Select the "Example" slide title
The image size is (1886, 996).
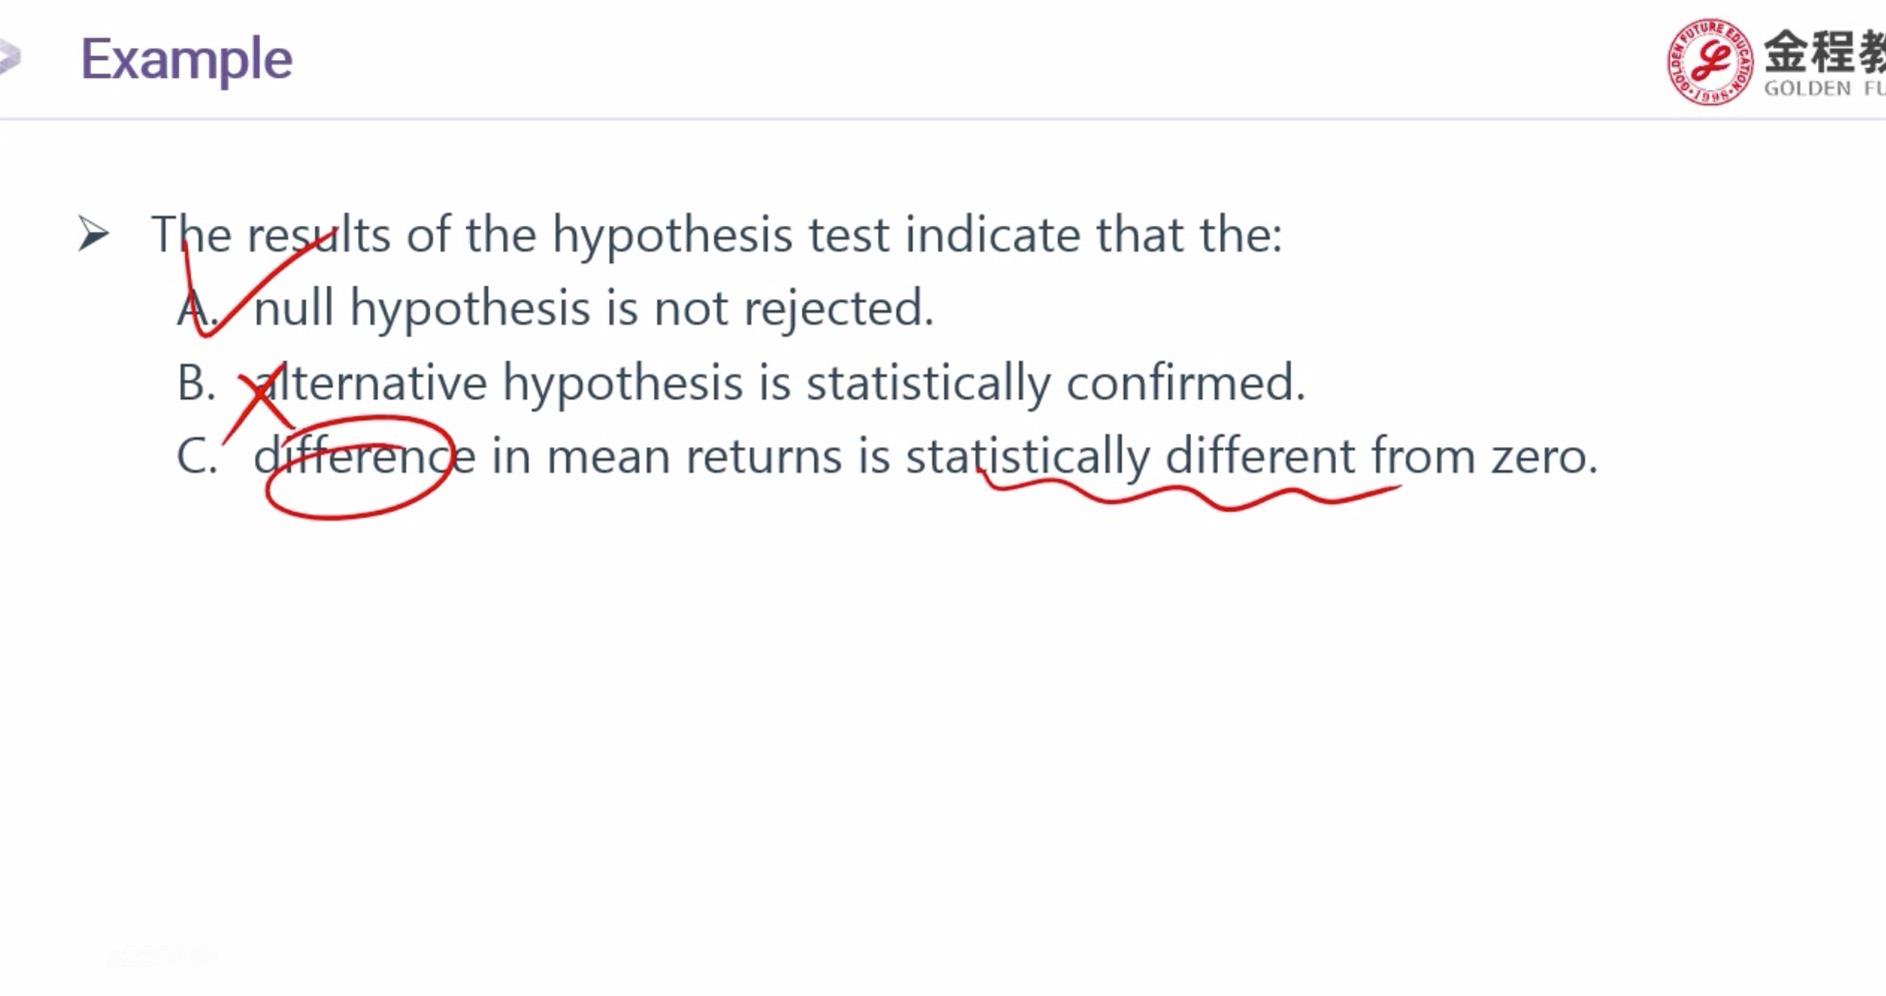click(186, 59)
